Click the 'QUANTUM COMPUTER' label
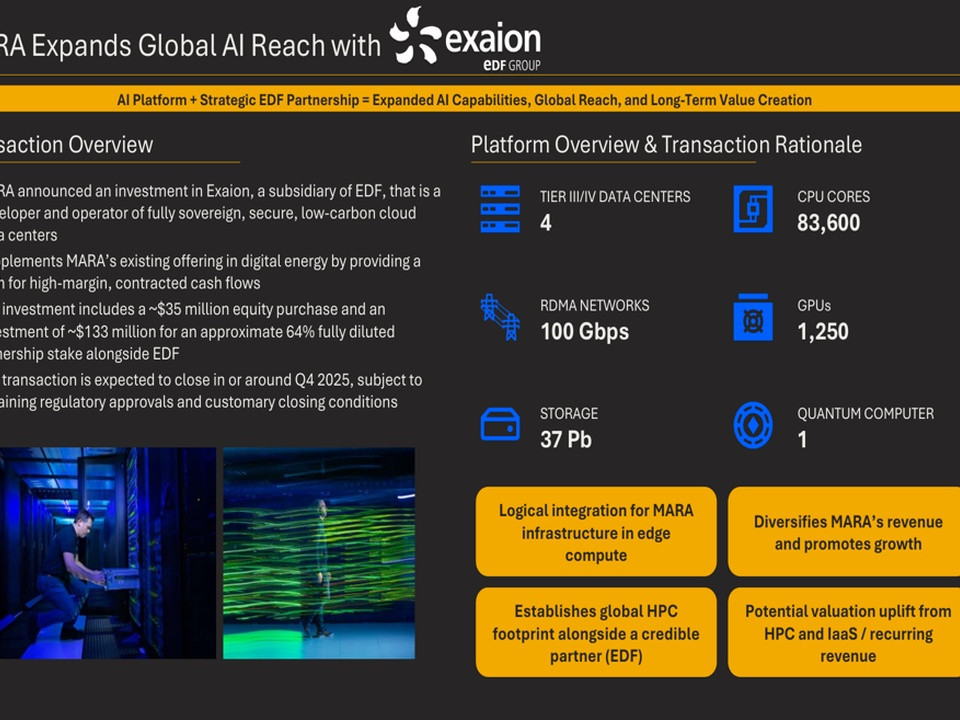Screen dimensions: 960x720 [865, 413]
